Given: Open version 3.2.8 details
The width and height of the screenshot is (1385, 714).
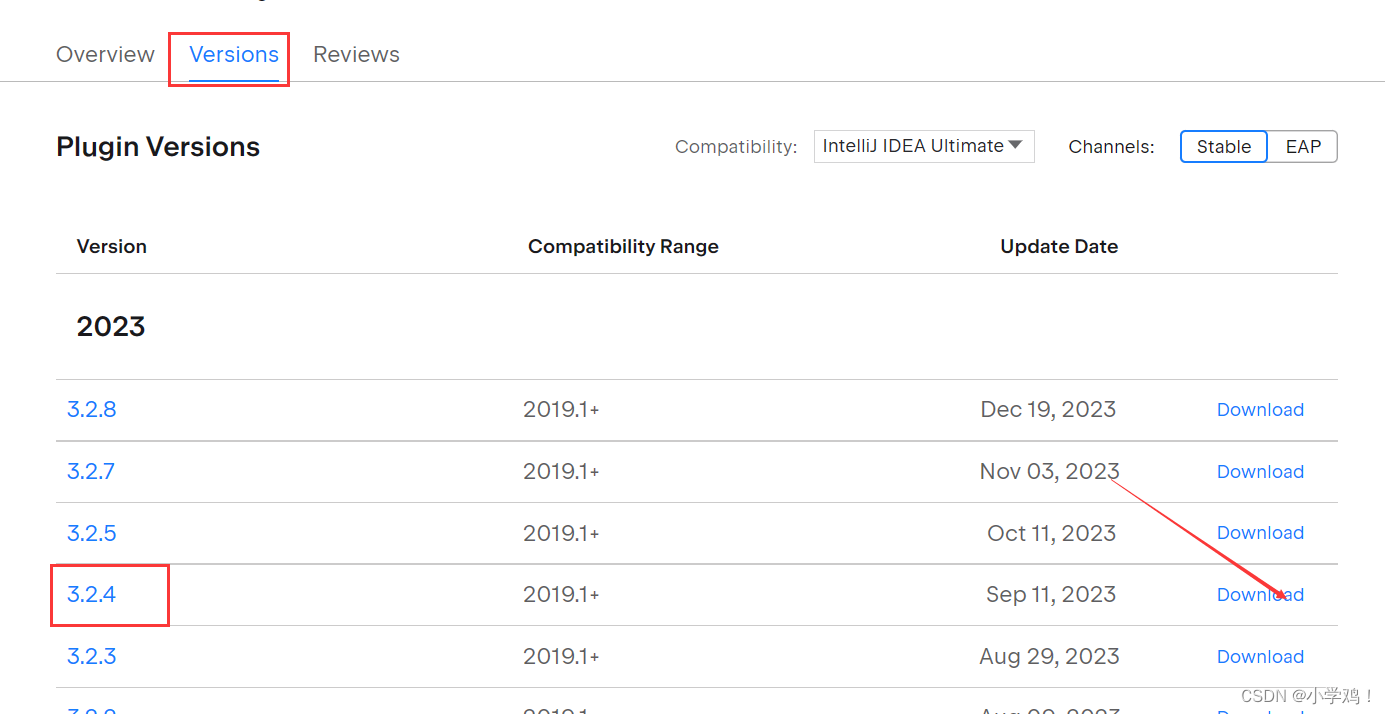Looking at the screenshot, I should tap(92, 409).
